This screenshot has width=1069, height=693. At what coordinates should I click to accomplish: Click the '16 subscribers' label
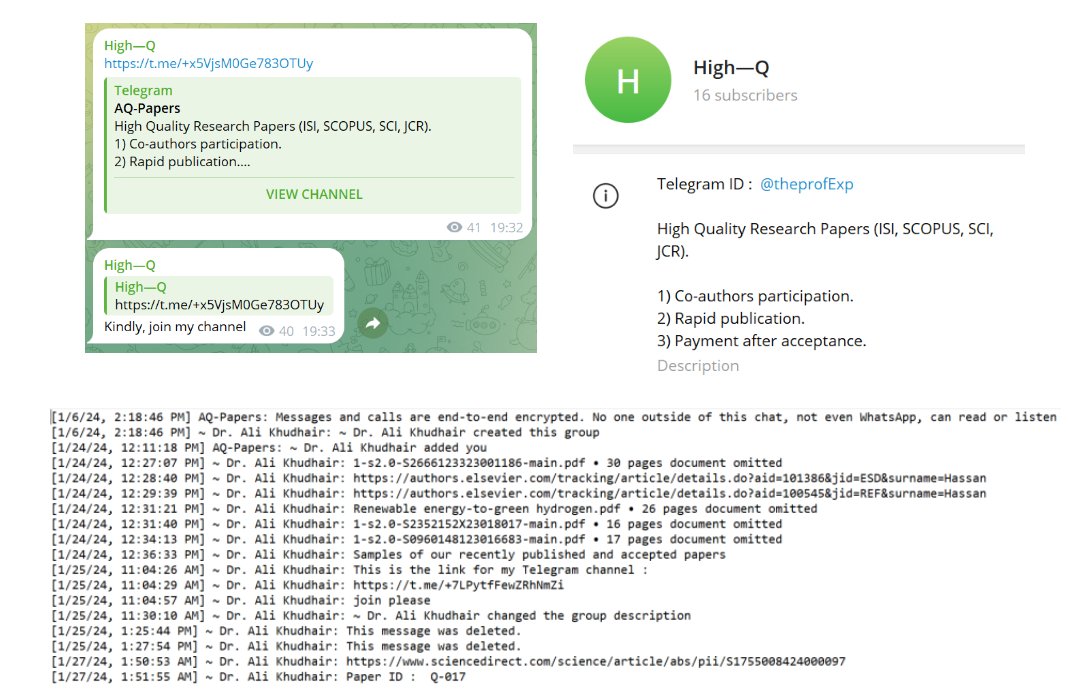click(745, 95)
